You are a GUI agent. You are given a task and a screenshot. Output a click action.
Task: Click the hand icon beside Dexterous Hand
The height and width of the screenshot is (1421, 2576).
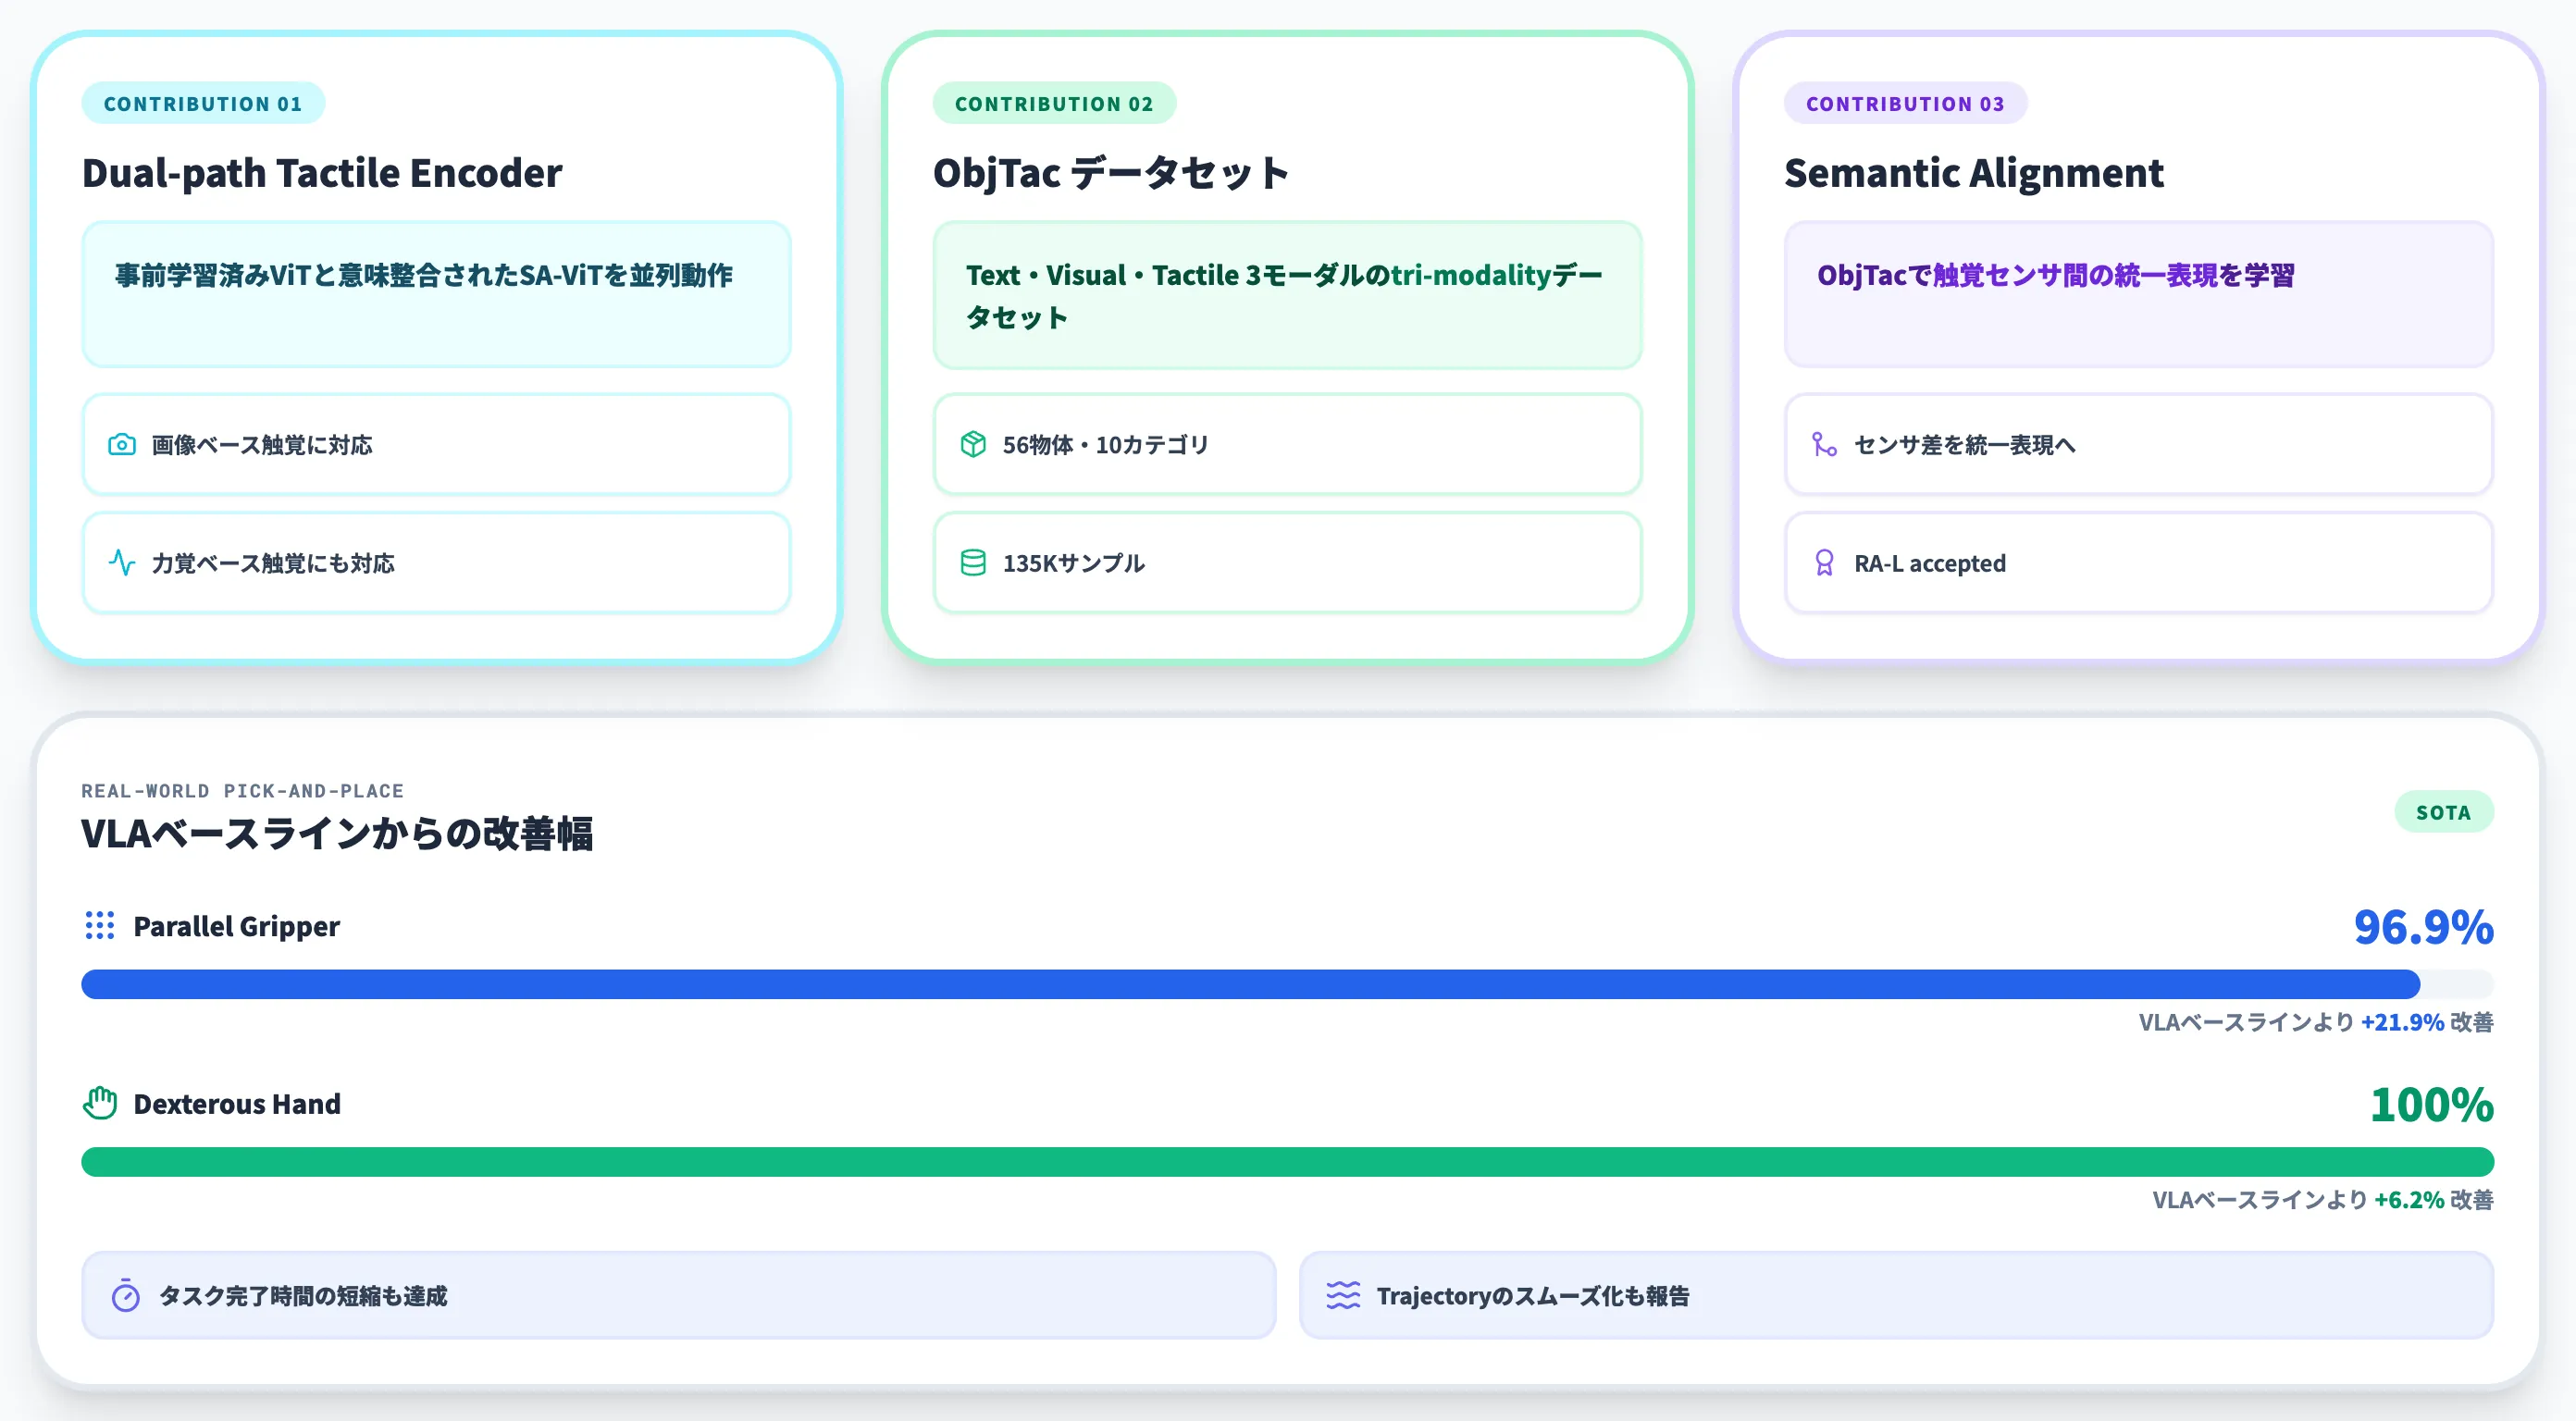99,1103
